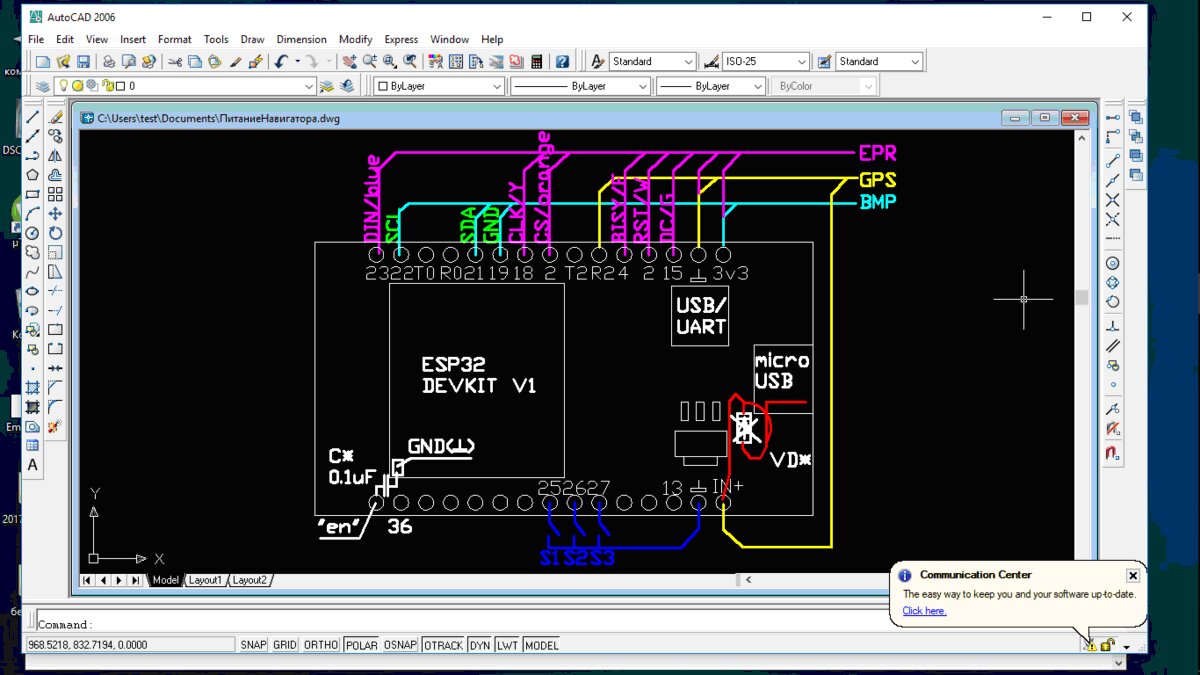Open the Help question mark icon
The image size is (1200, 675).
coord(562,61)
